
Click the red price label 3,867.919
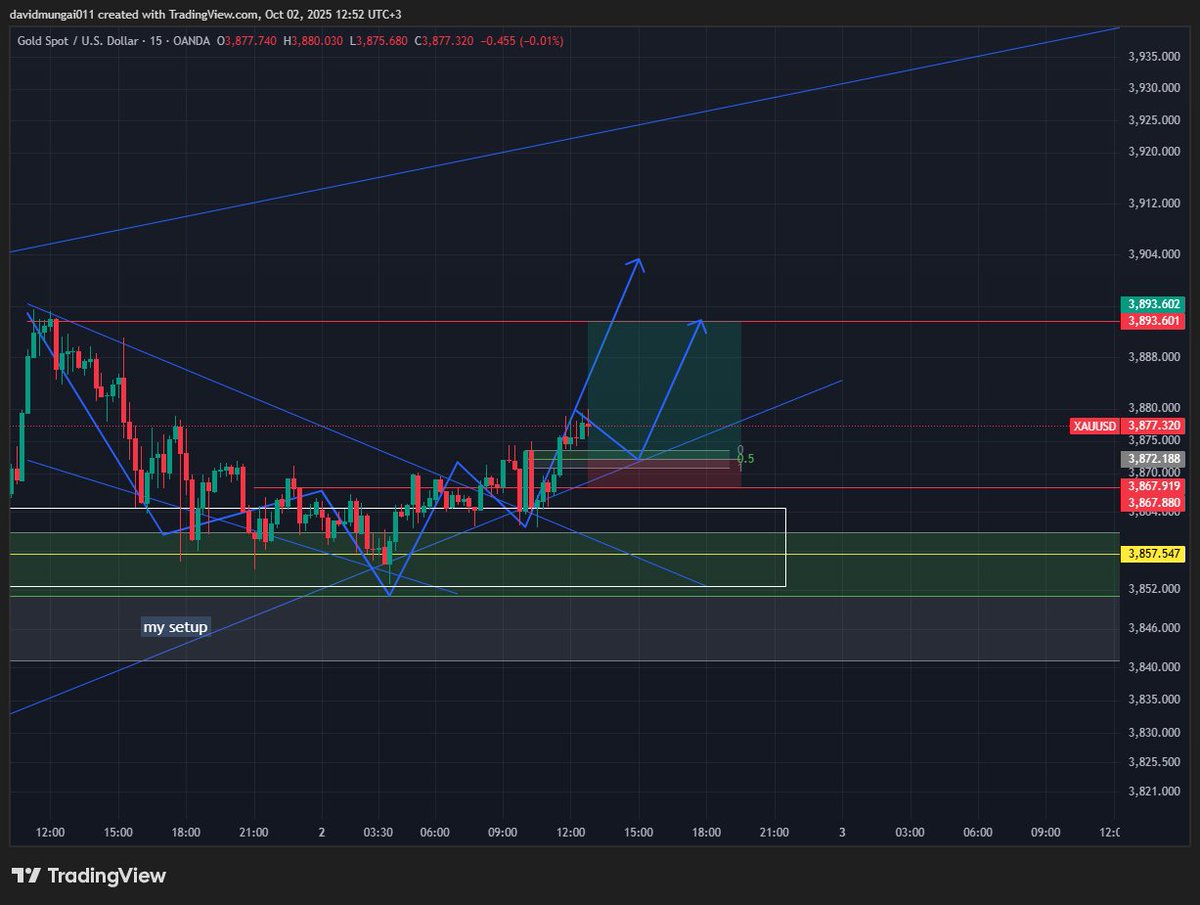[x=1153, y=486]
